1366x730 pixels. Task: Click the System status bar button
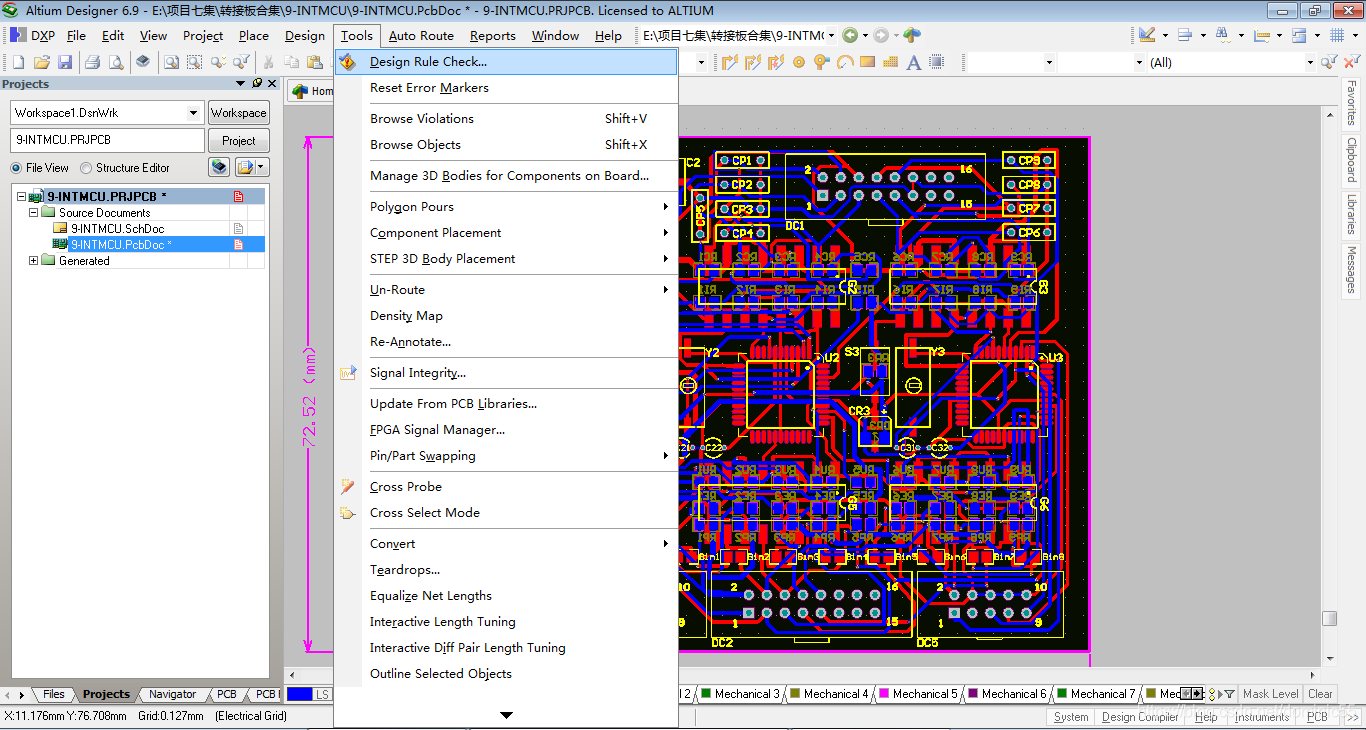pos(1071,717)
